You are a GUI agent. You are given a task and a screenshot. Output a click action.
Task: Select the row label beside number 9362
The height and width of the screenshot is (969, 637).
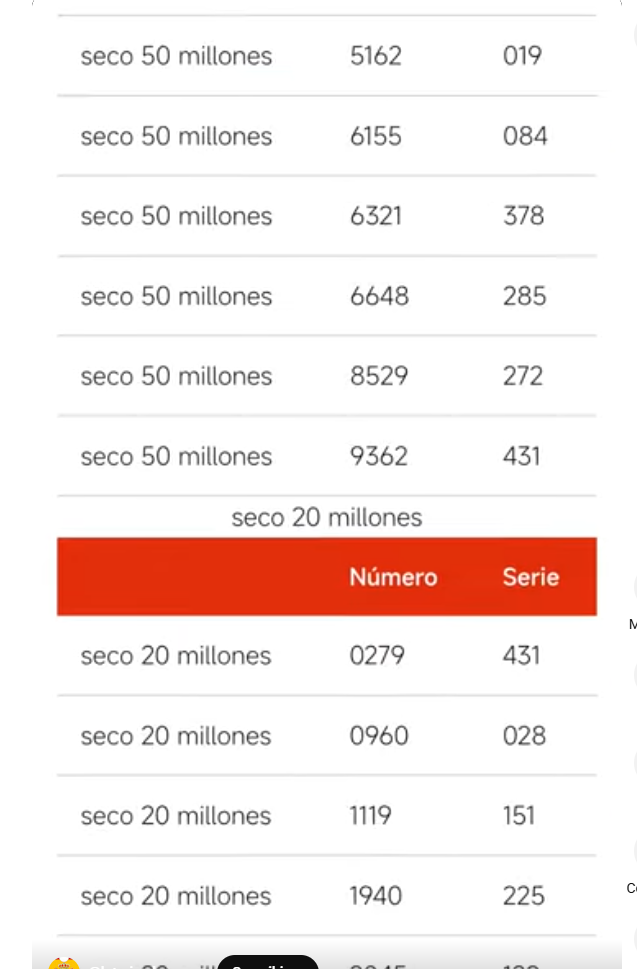[176, 457]
